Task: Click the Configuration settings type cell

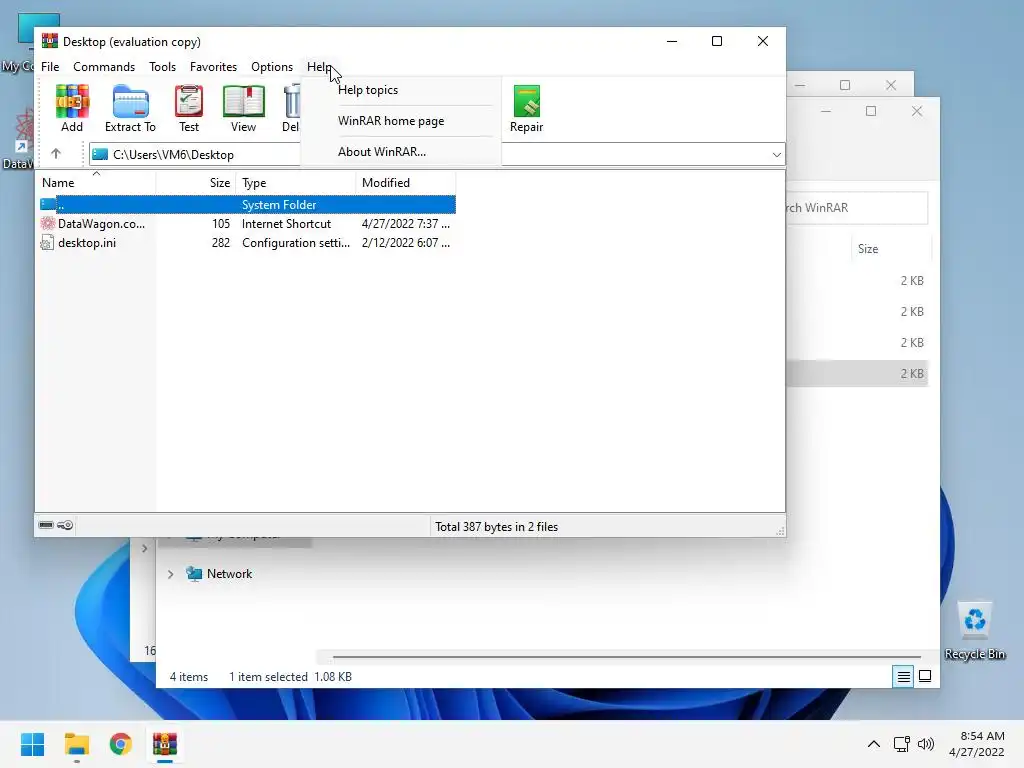Action: click(x=296, y=243)
